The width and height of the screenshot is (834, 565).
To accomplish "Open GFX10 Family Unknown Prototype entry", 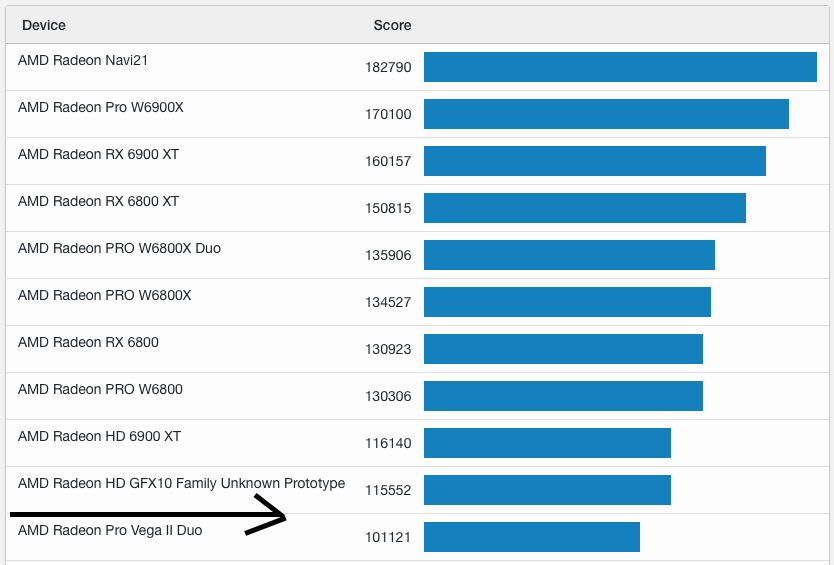I will (181, 483).
